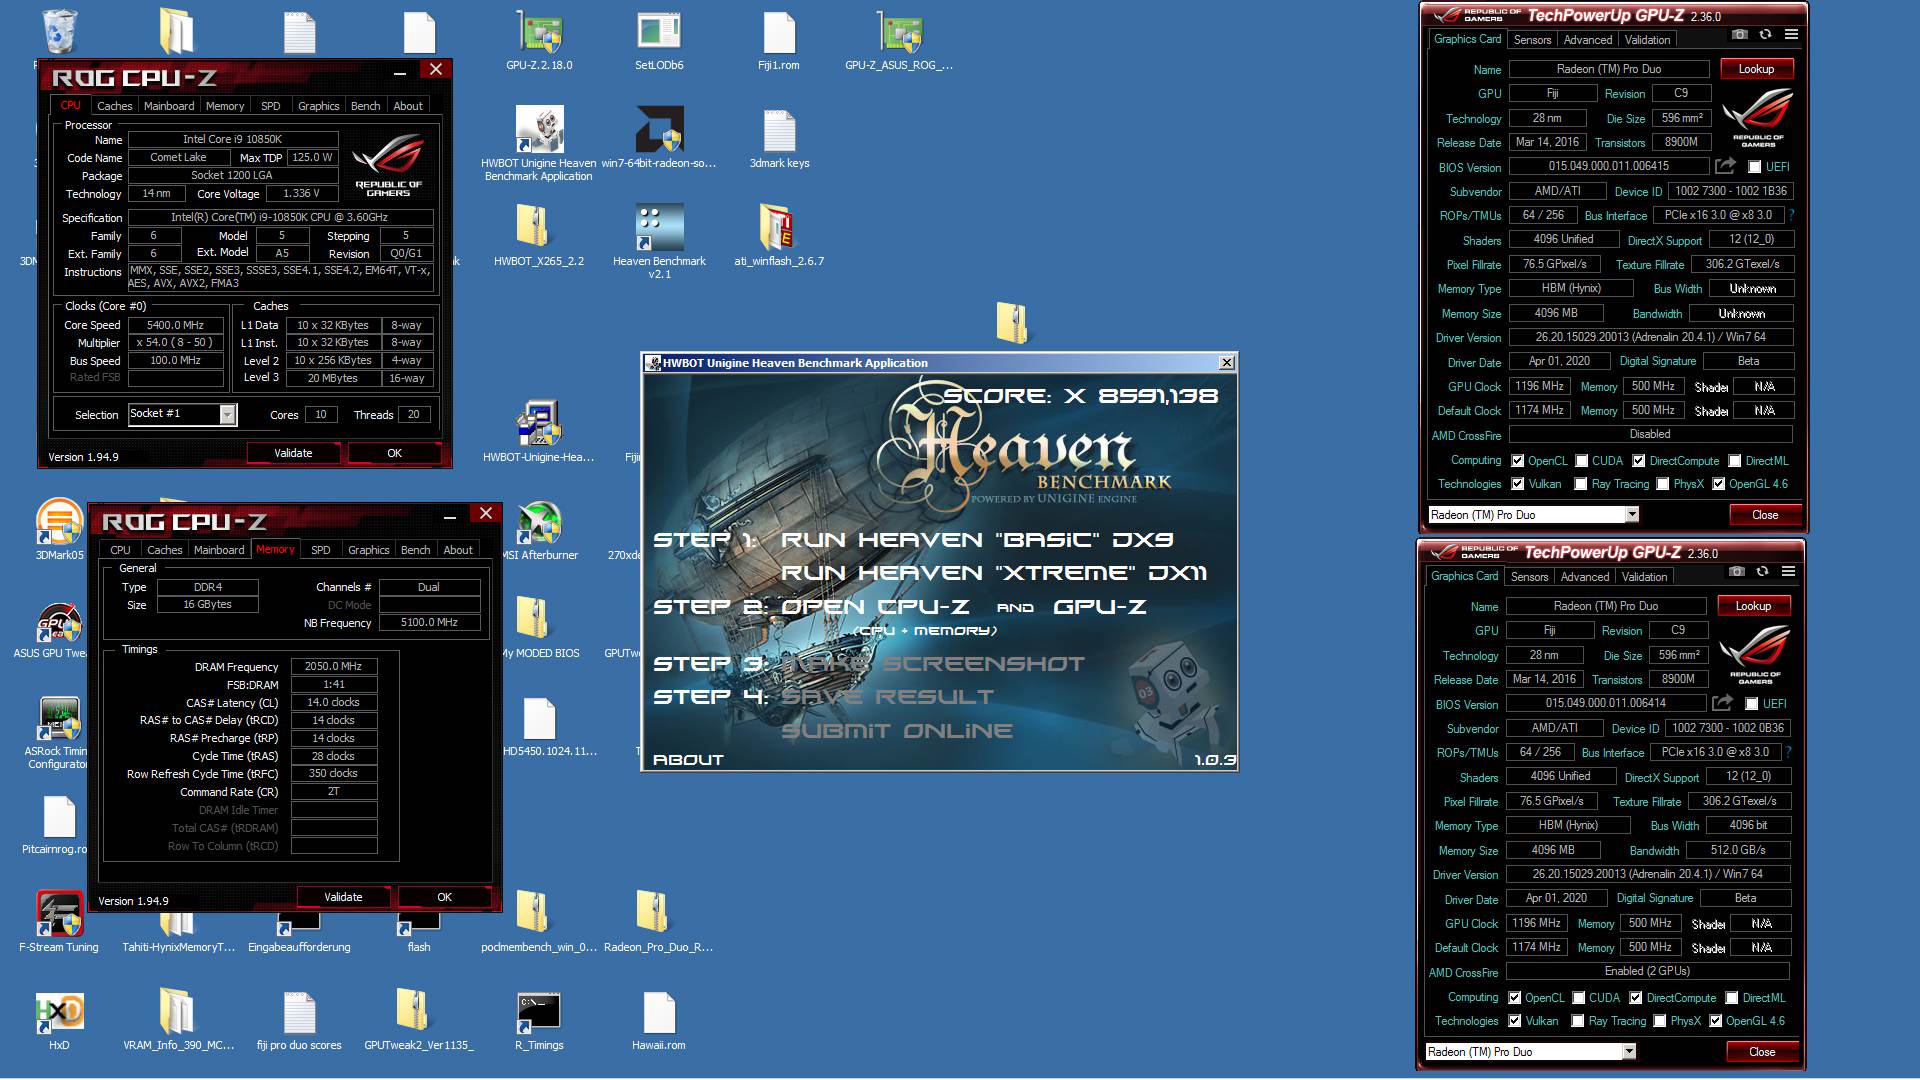Open Advanced tab in lower GPU-Z
1920x1080 pixels.
tap(1585, 577)
